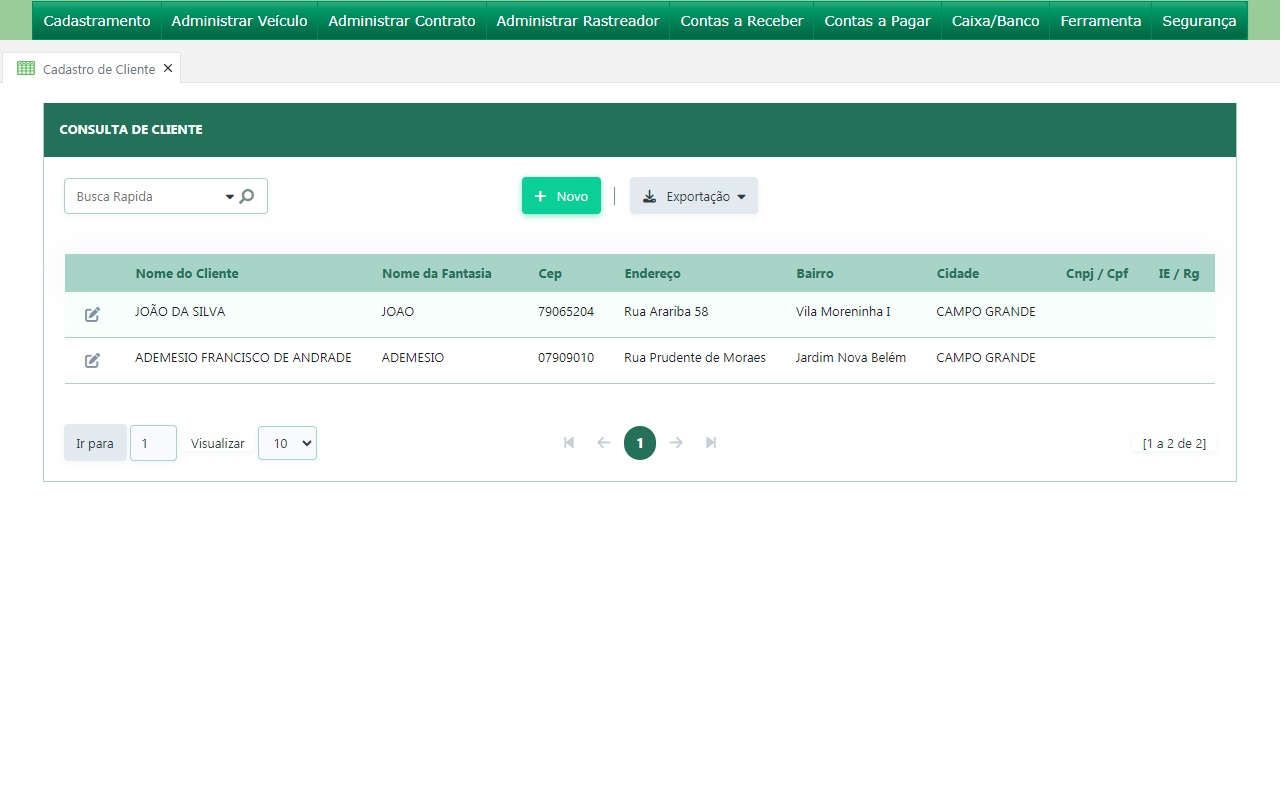1285x800 pixels.
Task: Sort by the Nome do Cliente column header
Action: click(187, 273)
